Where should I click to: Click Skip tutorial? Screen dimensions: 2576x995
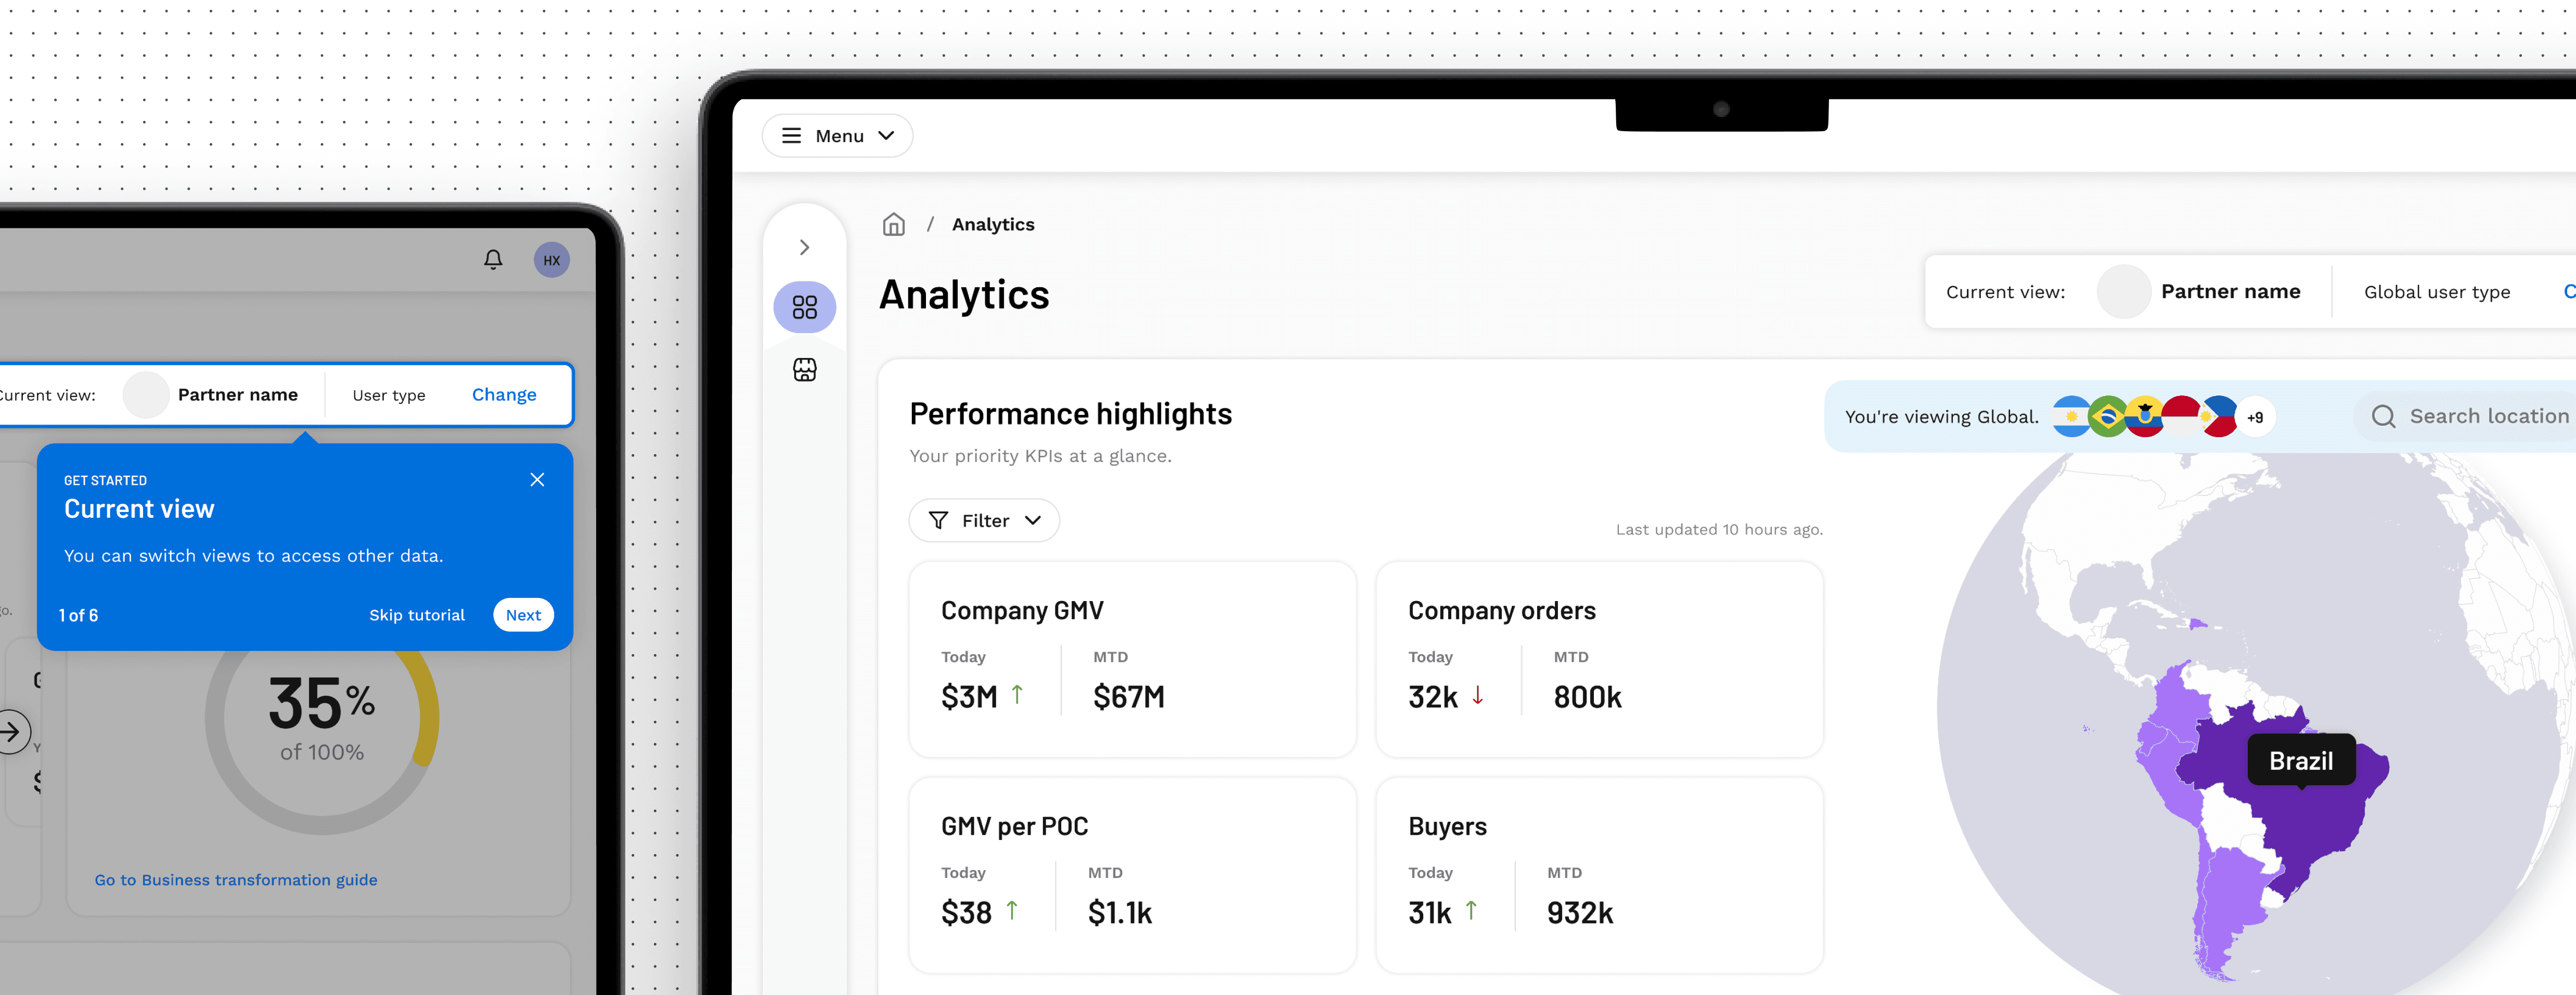[417, 615]
